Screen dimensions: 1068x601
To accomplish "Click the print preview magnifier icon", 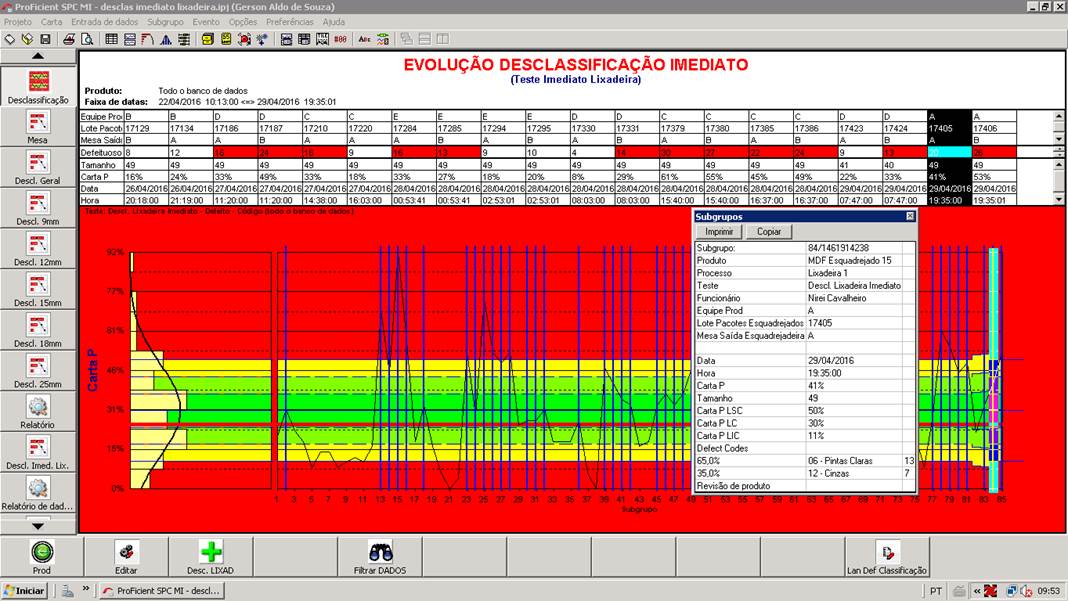I will (87, 40).
